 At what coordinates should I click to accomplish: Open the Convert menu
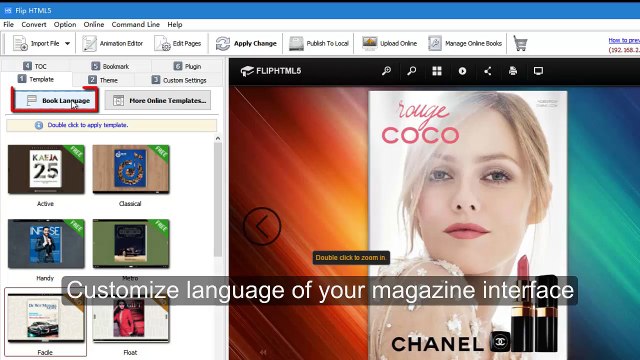tap(34, 24)
